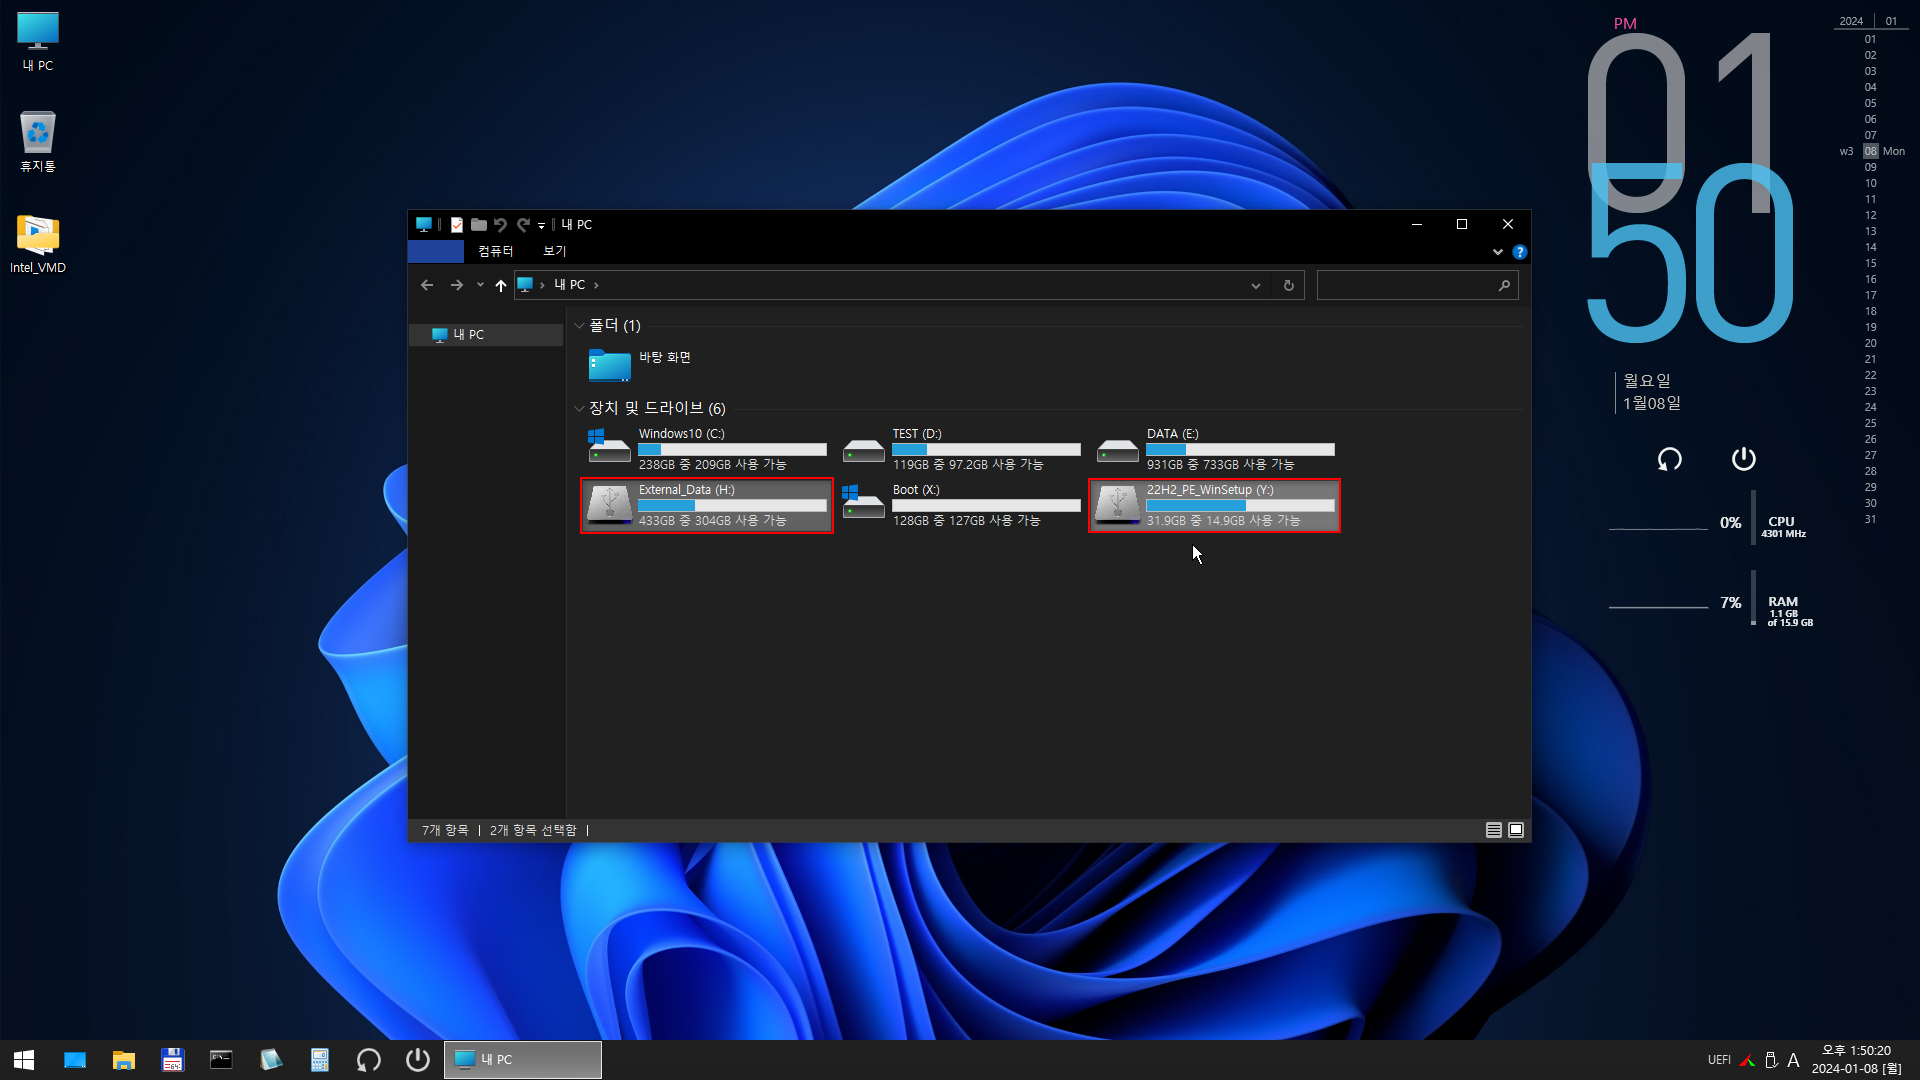
Task: Click the 2개 항목 선택함 status text
Action: pos(533,830)
